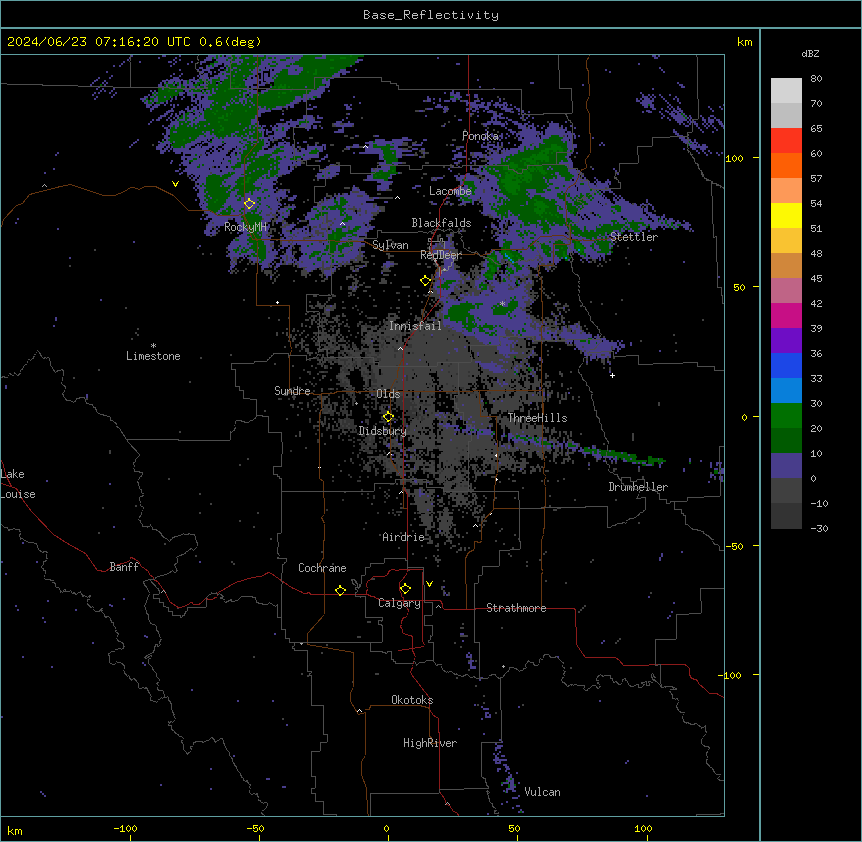
Task: Click the Olds town label
Action: tap(388, 394)
